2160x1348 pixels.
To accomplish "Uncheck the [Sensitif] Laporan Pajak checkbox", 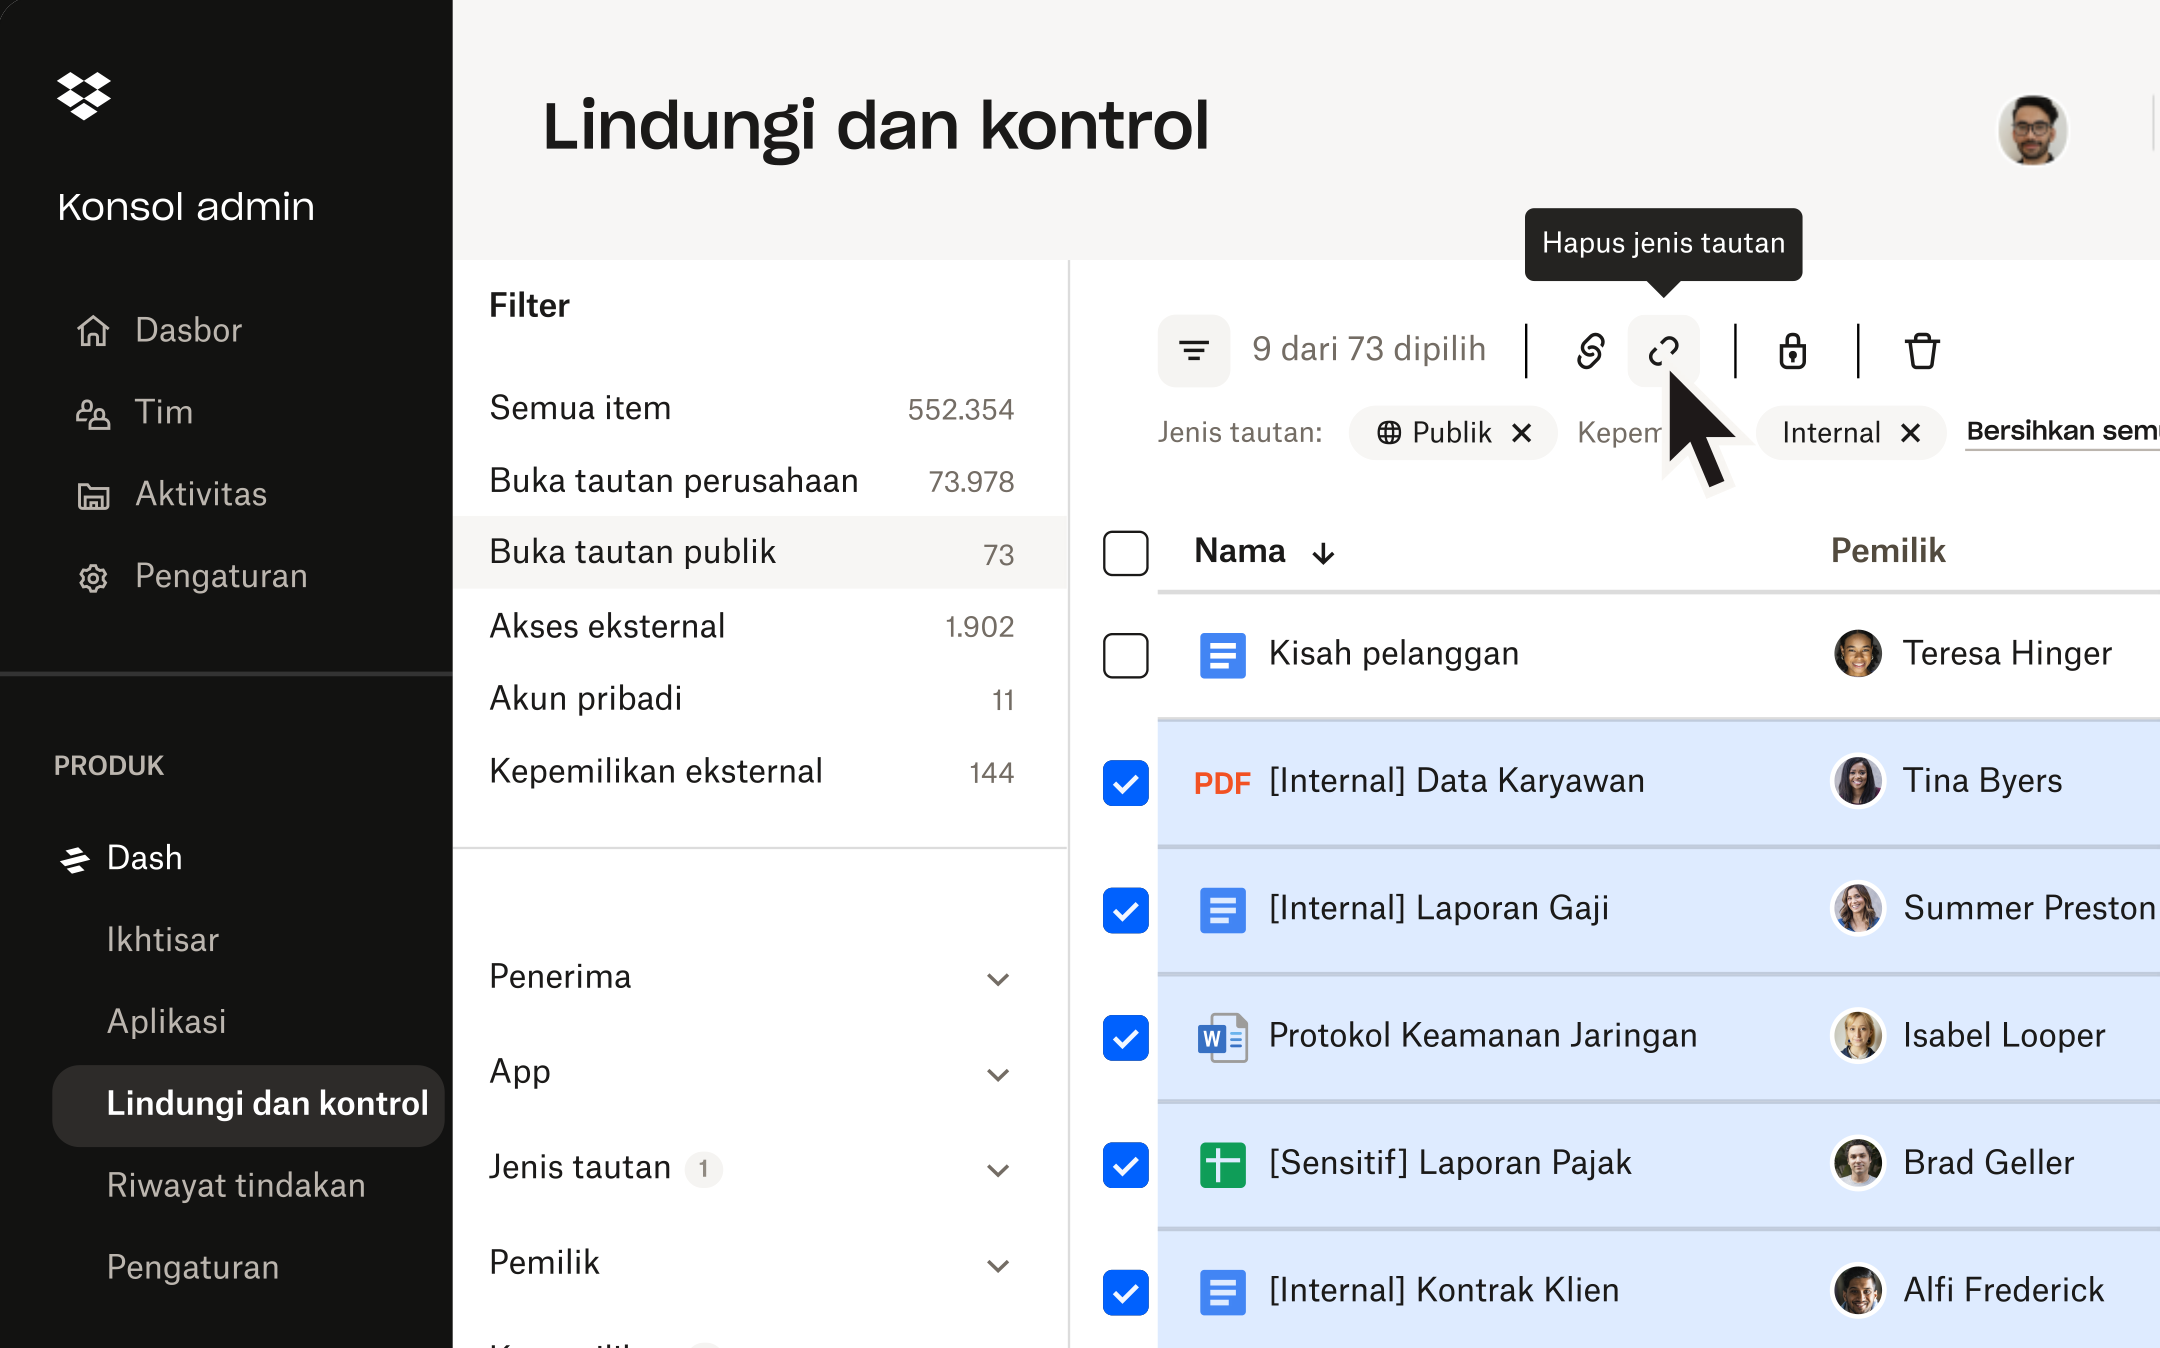I will point(1125,1165).
